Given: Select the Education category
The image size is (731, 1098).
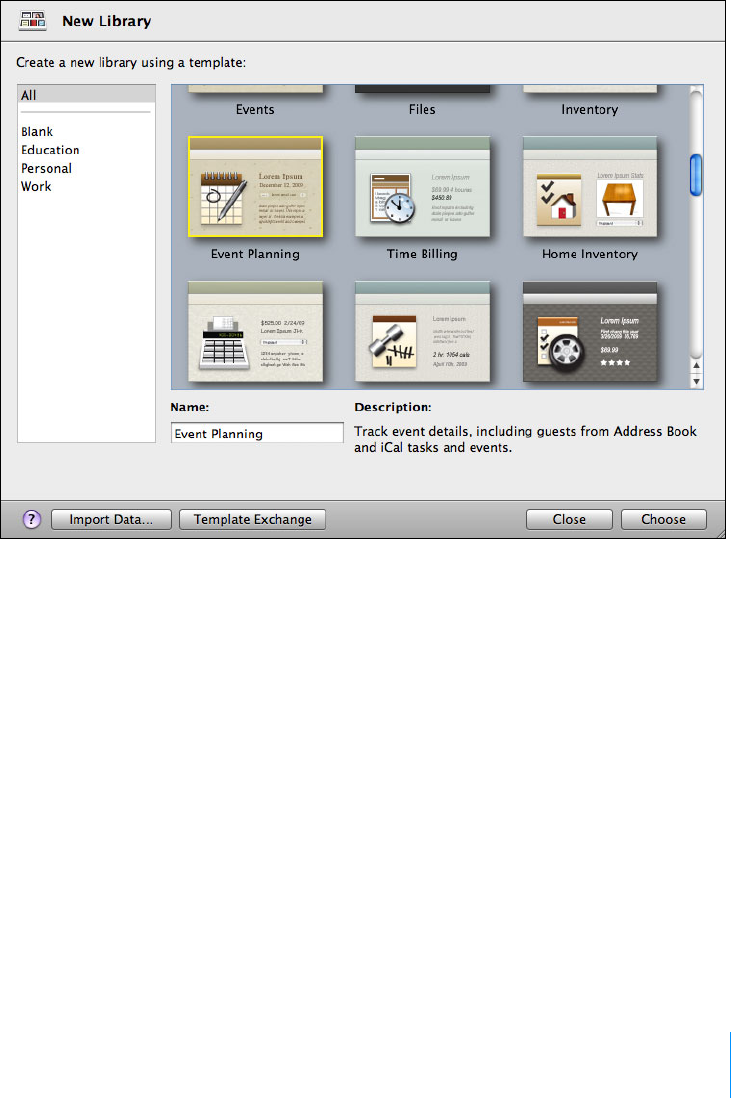Looking at the screenshot, I should [50, 150].
